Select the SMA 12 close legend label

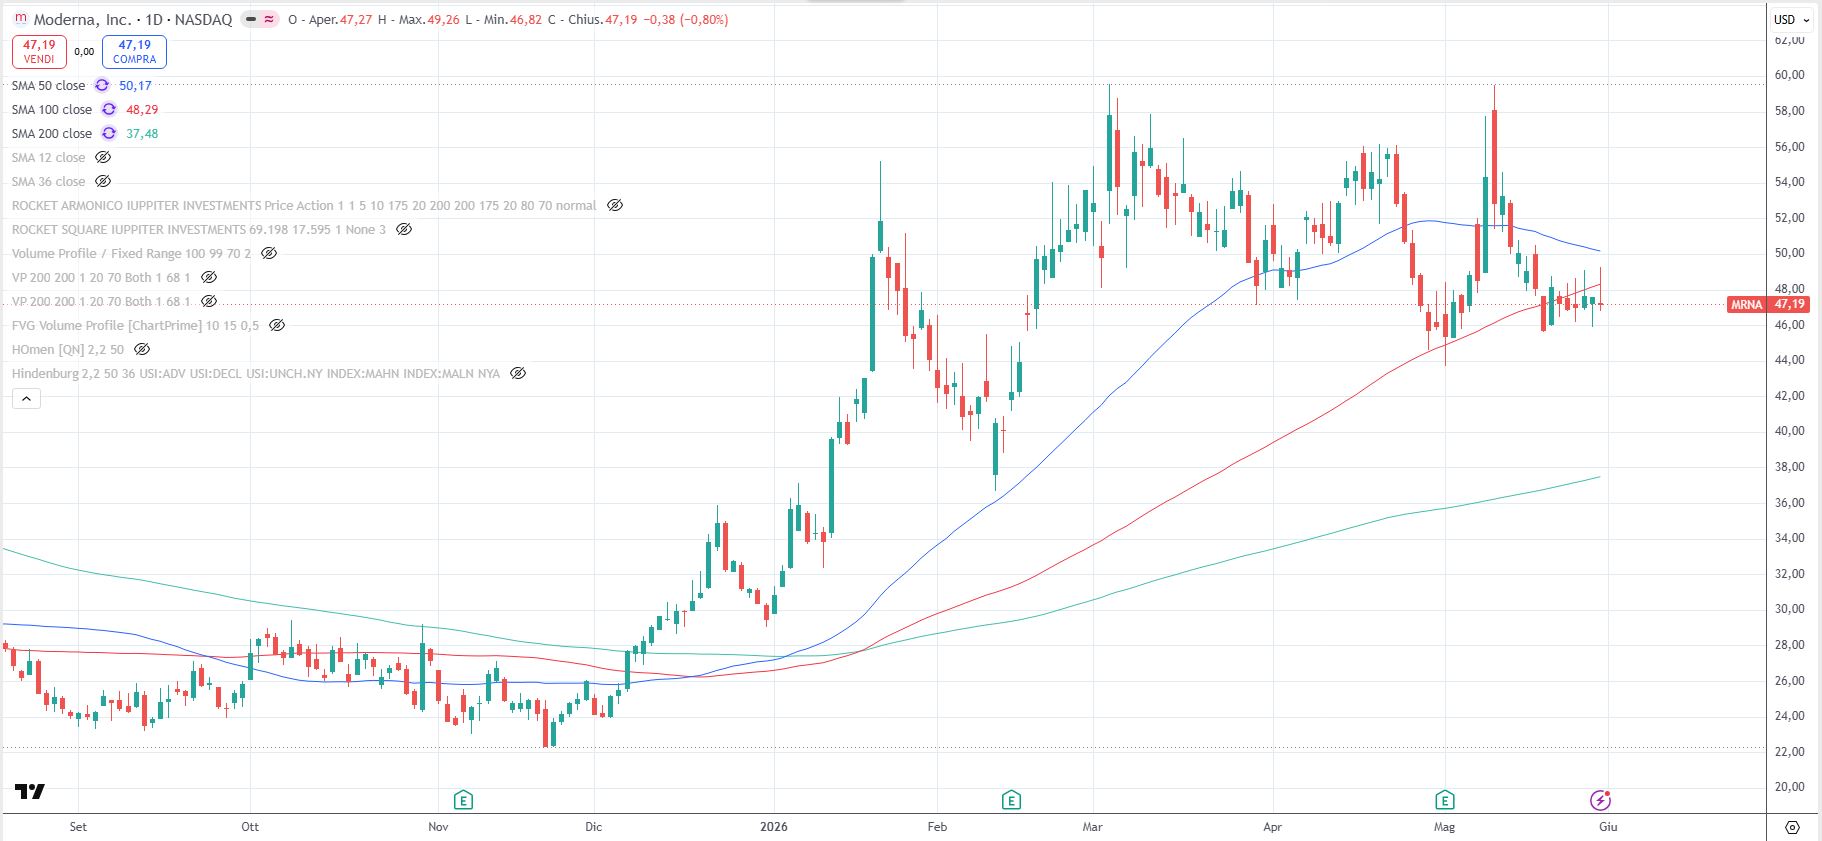click(x=49, y=158)
